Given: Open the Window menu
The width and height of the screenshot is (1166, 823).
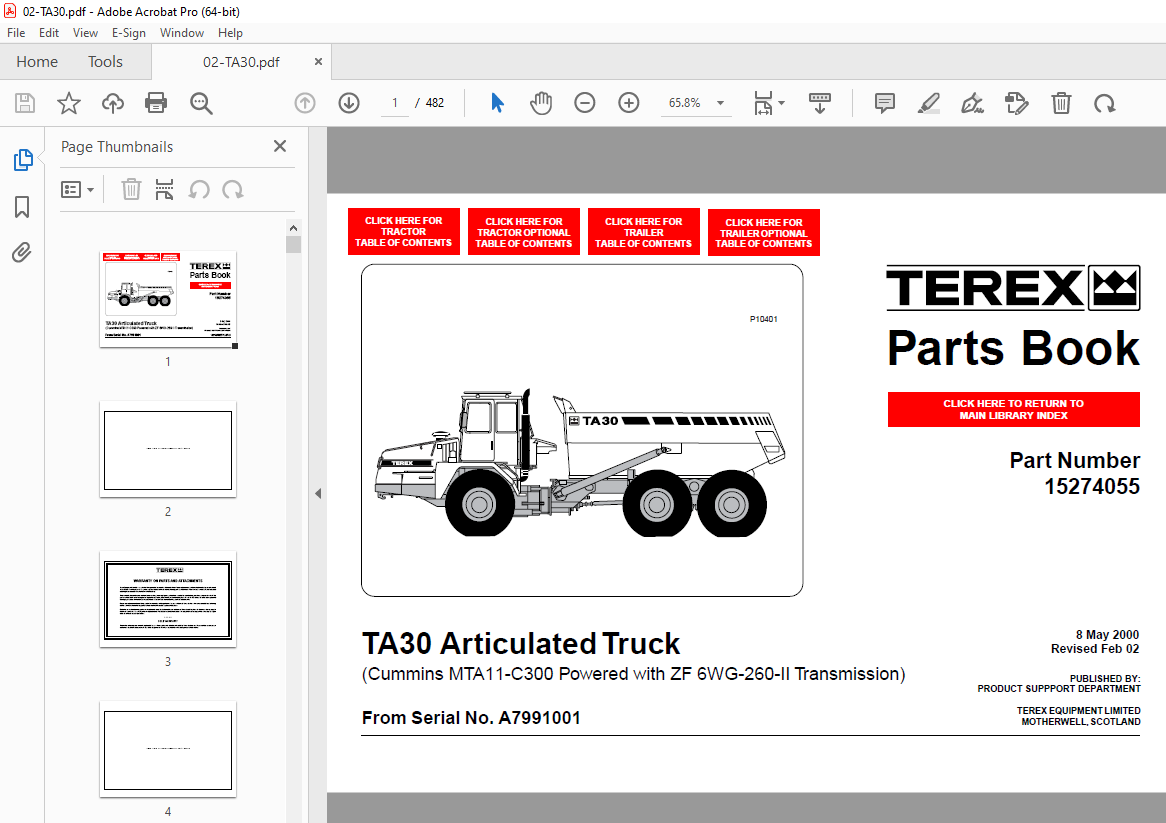Looking at the screenshot, I should [181, 33].
